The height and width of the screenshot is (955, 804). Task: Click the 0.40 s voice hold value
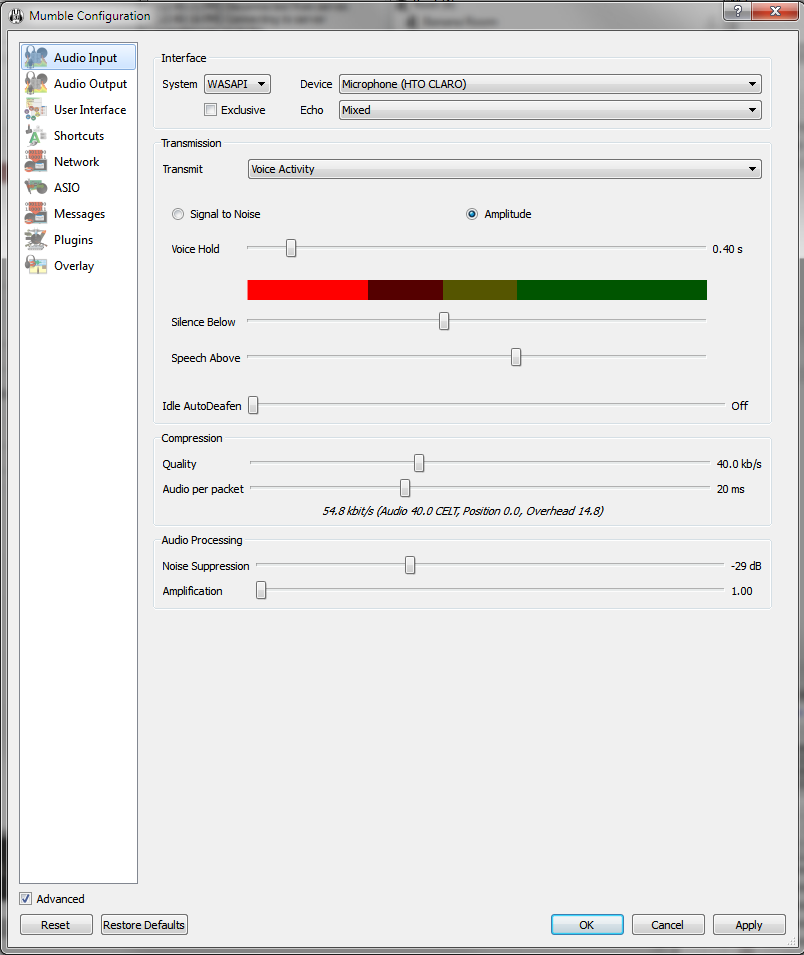tap(728, 249)
